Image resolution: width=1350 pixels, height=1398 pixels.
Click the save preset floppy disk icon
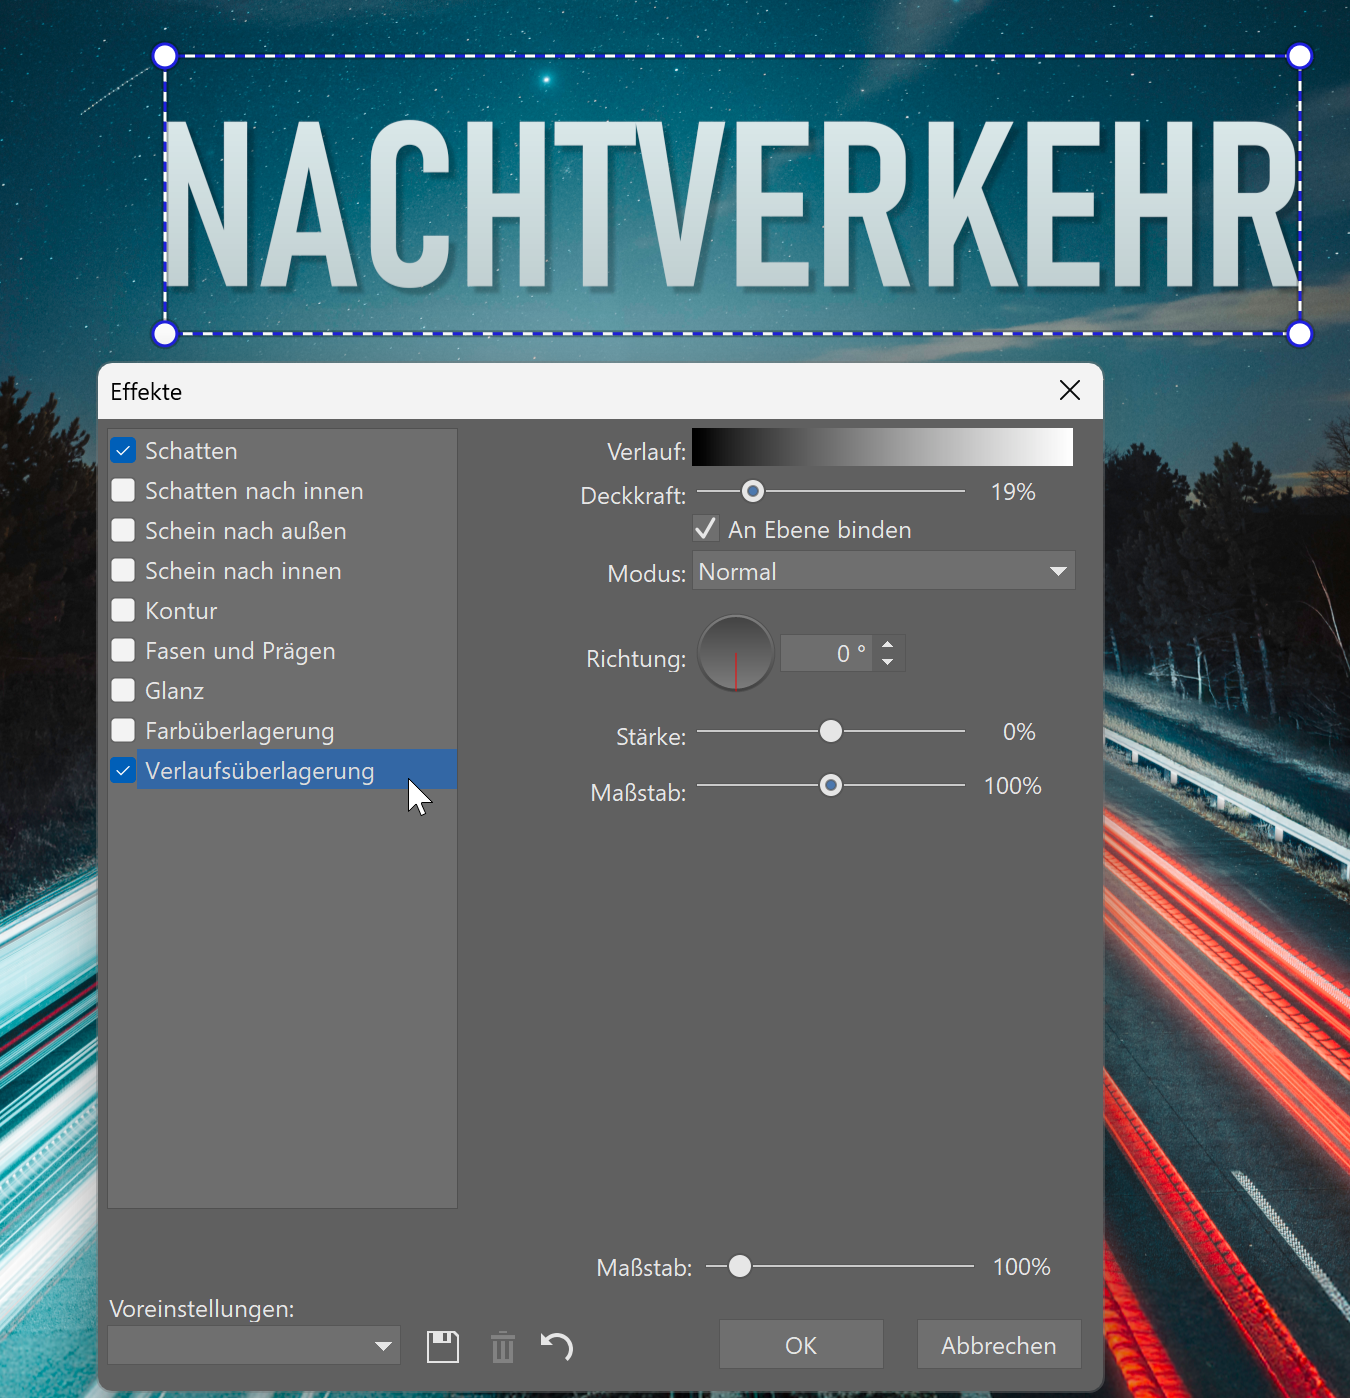[442, 1347]
